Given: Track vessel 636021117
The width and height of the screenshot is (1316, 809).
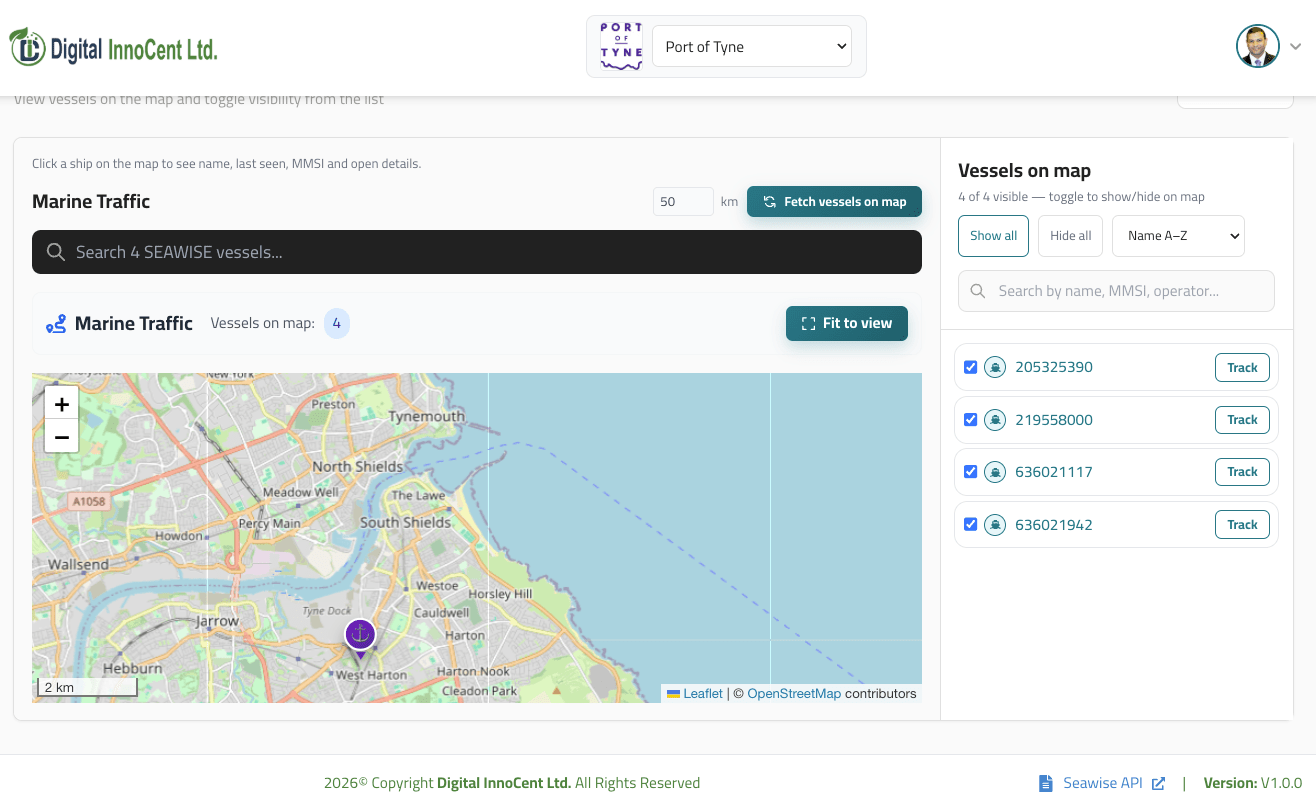Looking at the screenshot, I should tap(1242, 472).
